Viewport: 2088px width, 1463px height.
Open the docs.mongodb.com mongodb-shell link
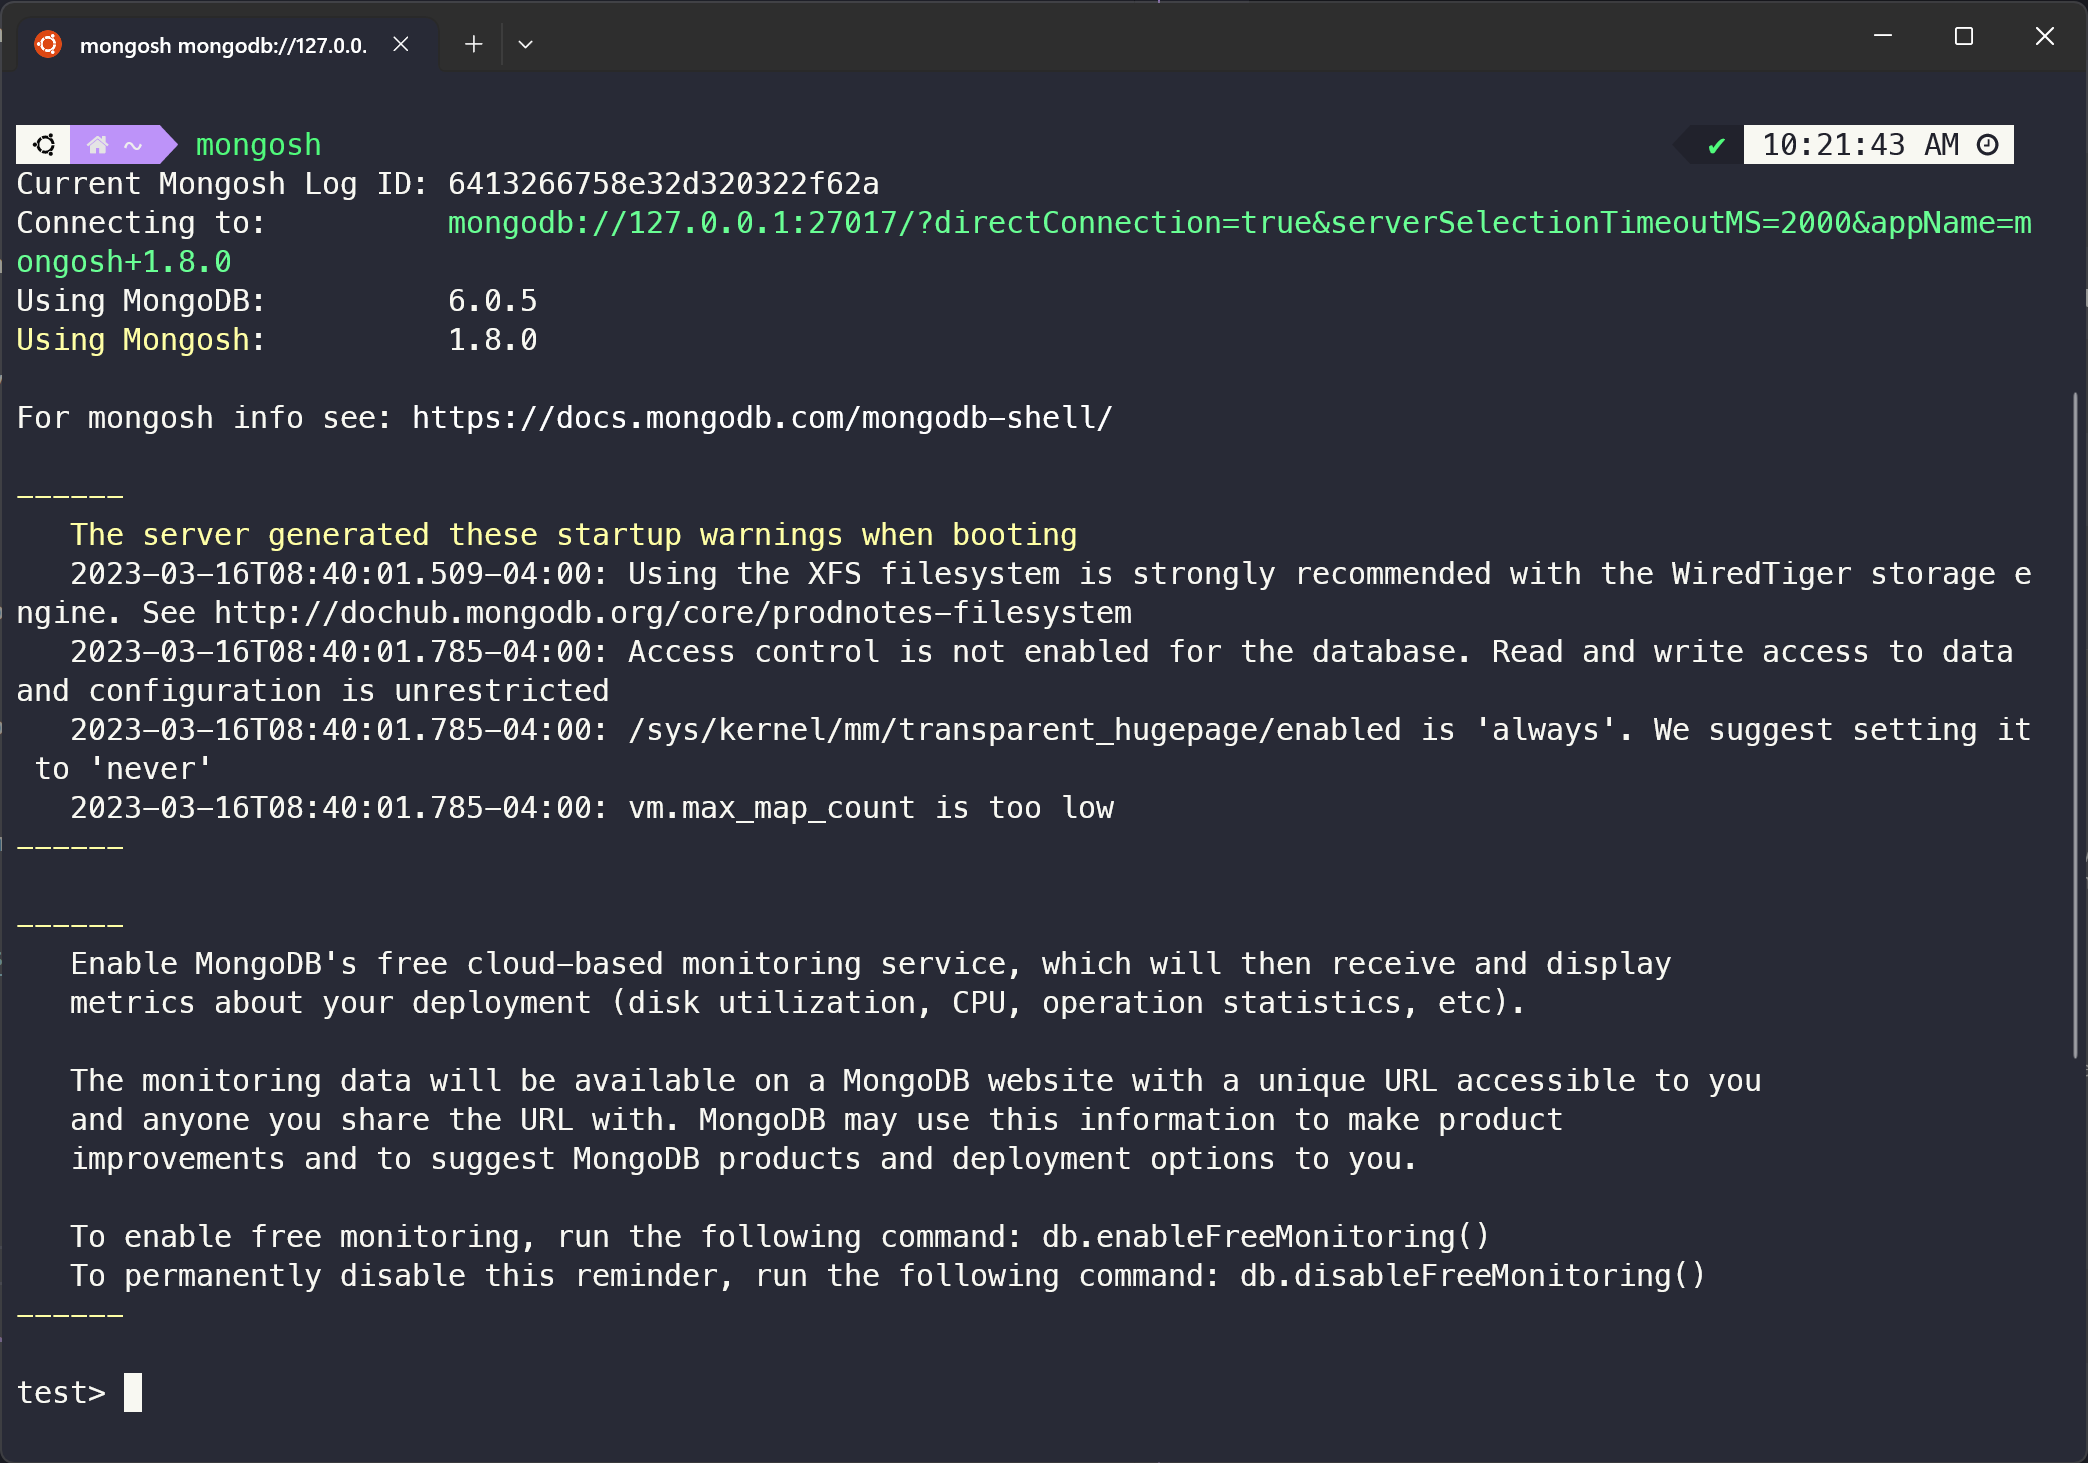[762, 418]
